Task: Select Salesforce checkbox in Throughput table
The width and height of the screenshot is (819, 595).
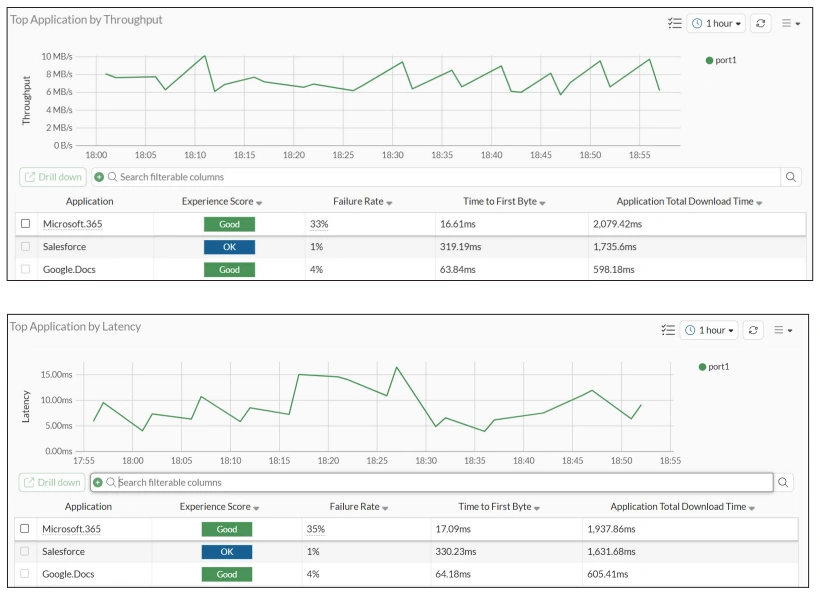Action: [x=26, y=247]
